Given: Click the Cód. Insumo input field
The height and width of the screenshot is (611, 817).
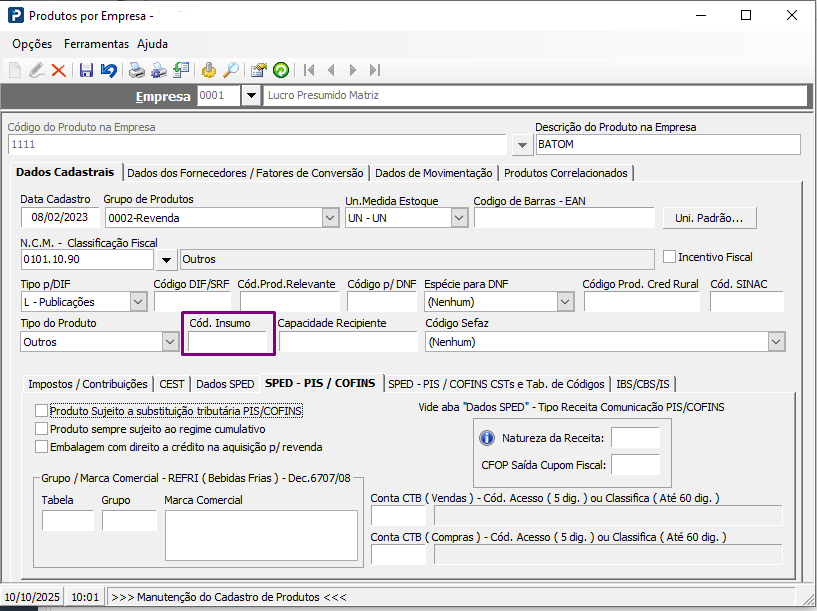Looking at the screenshot, I should (x=229, y=342).
